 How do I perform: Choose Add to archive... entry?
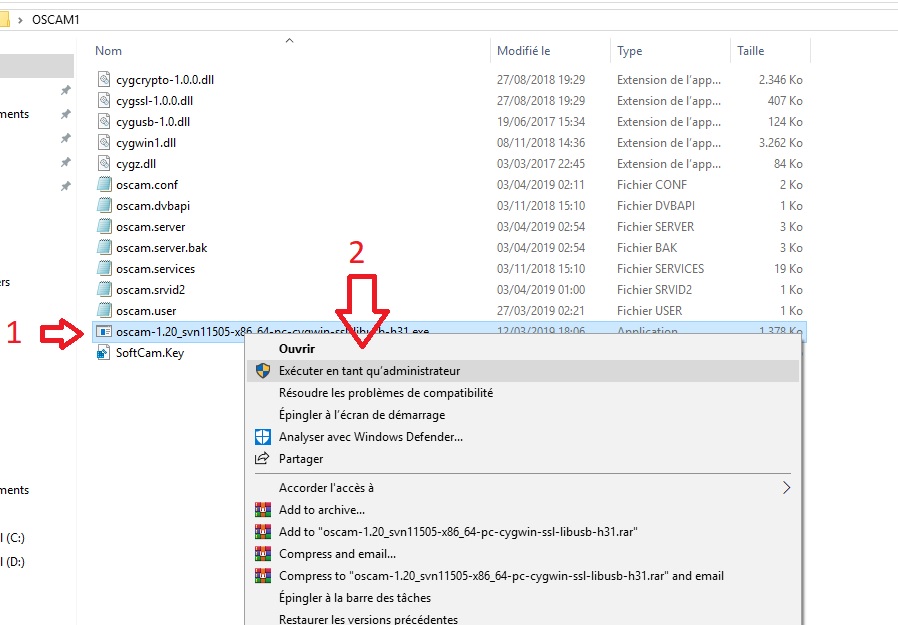[x=322, y=509]
